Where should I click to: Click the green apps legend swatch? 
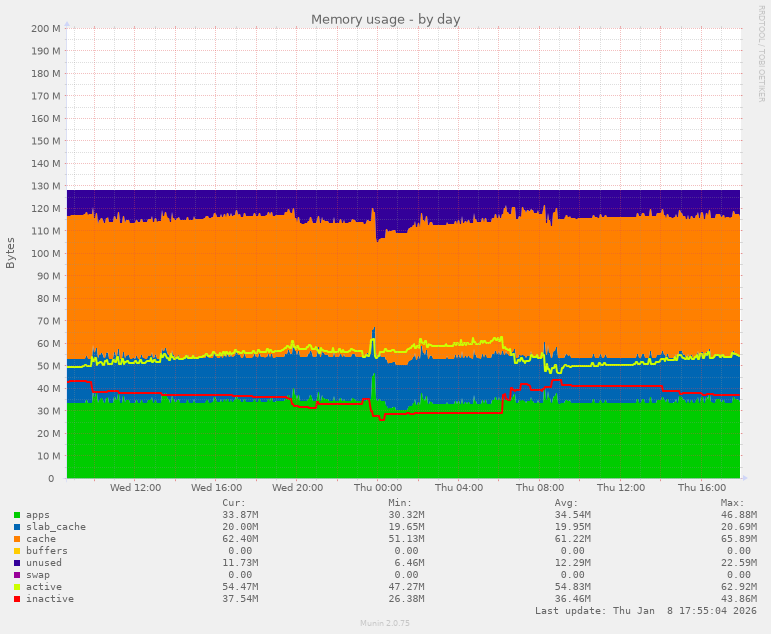tap(17, 515)
